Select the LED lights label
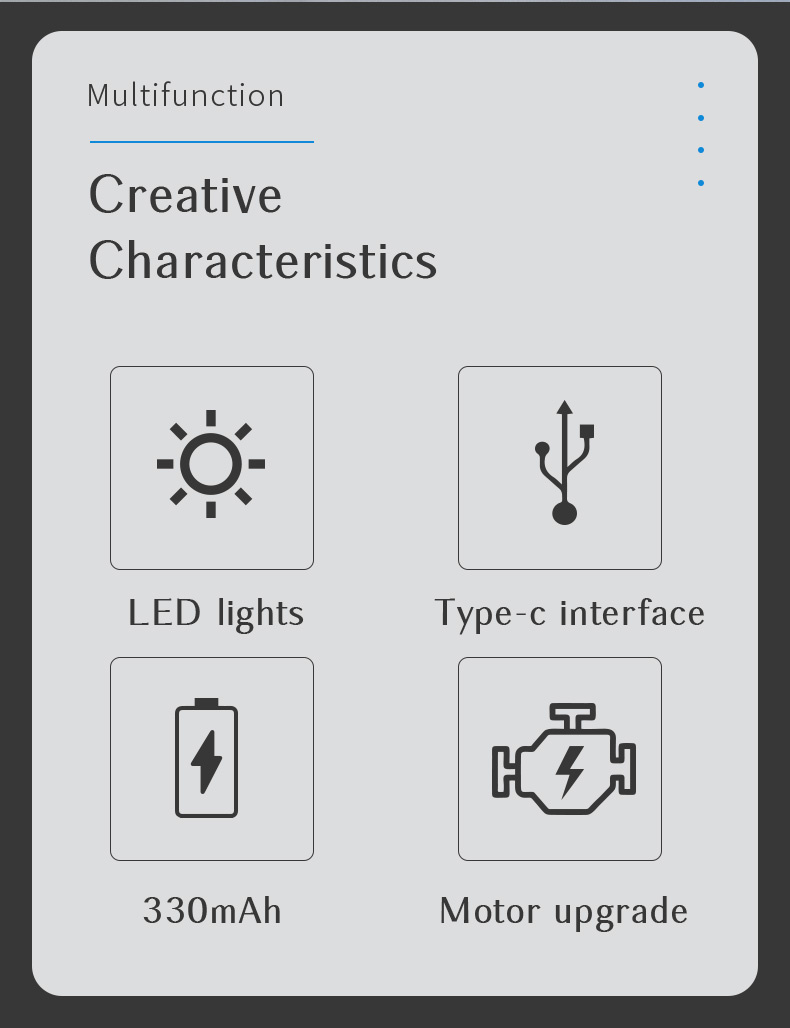Image resolution: width=790 pixels, height=1028 pixels. [x=216, y=614]
